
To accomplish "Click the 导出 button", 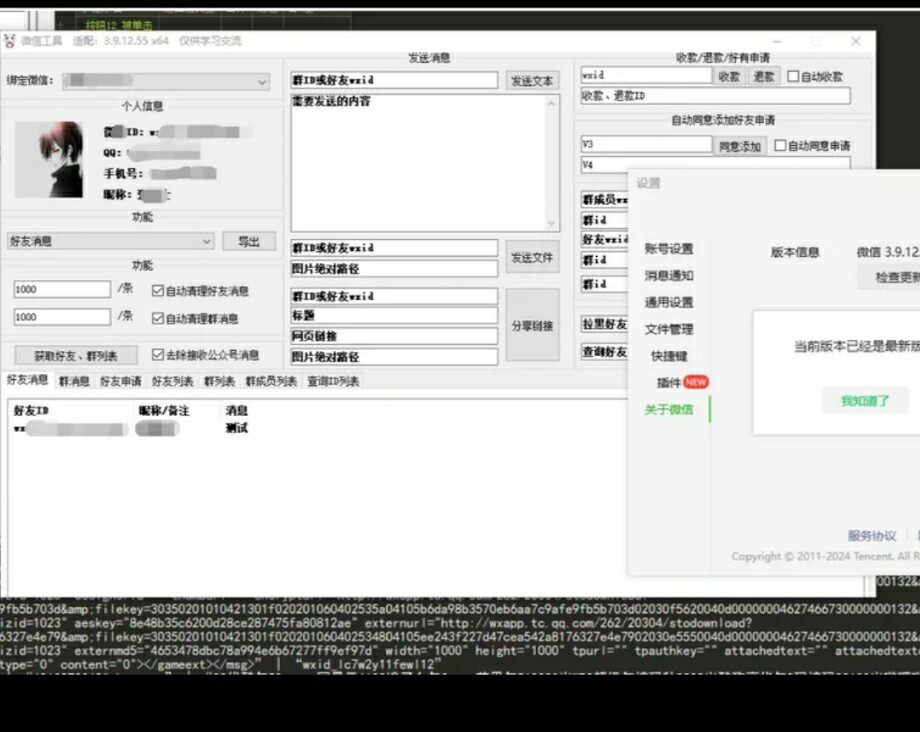I will tap(249, 242).
